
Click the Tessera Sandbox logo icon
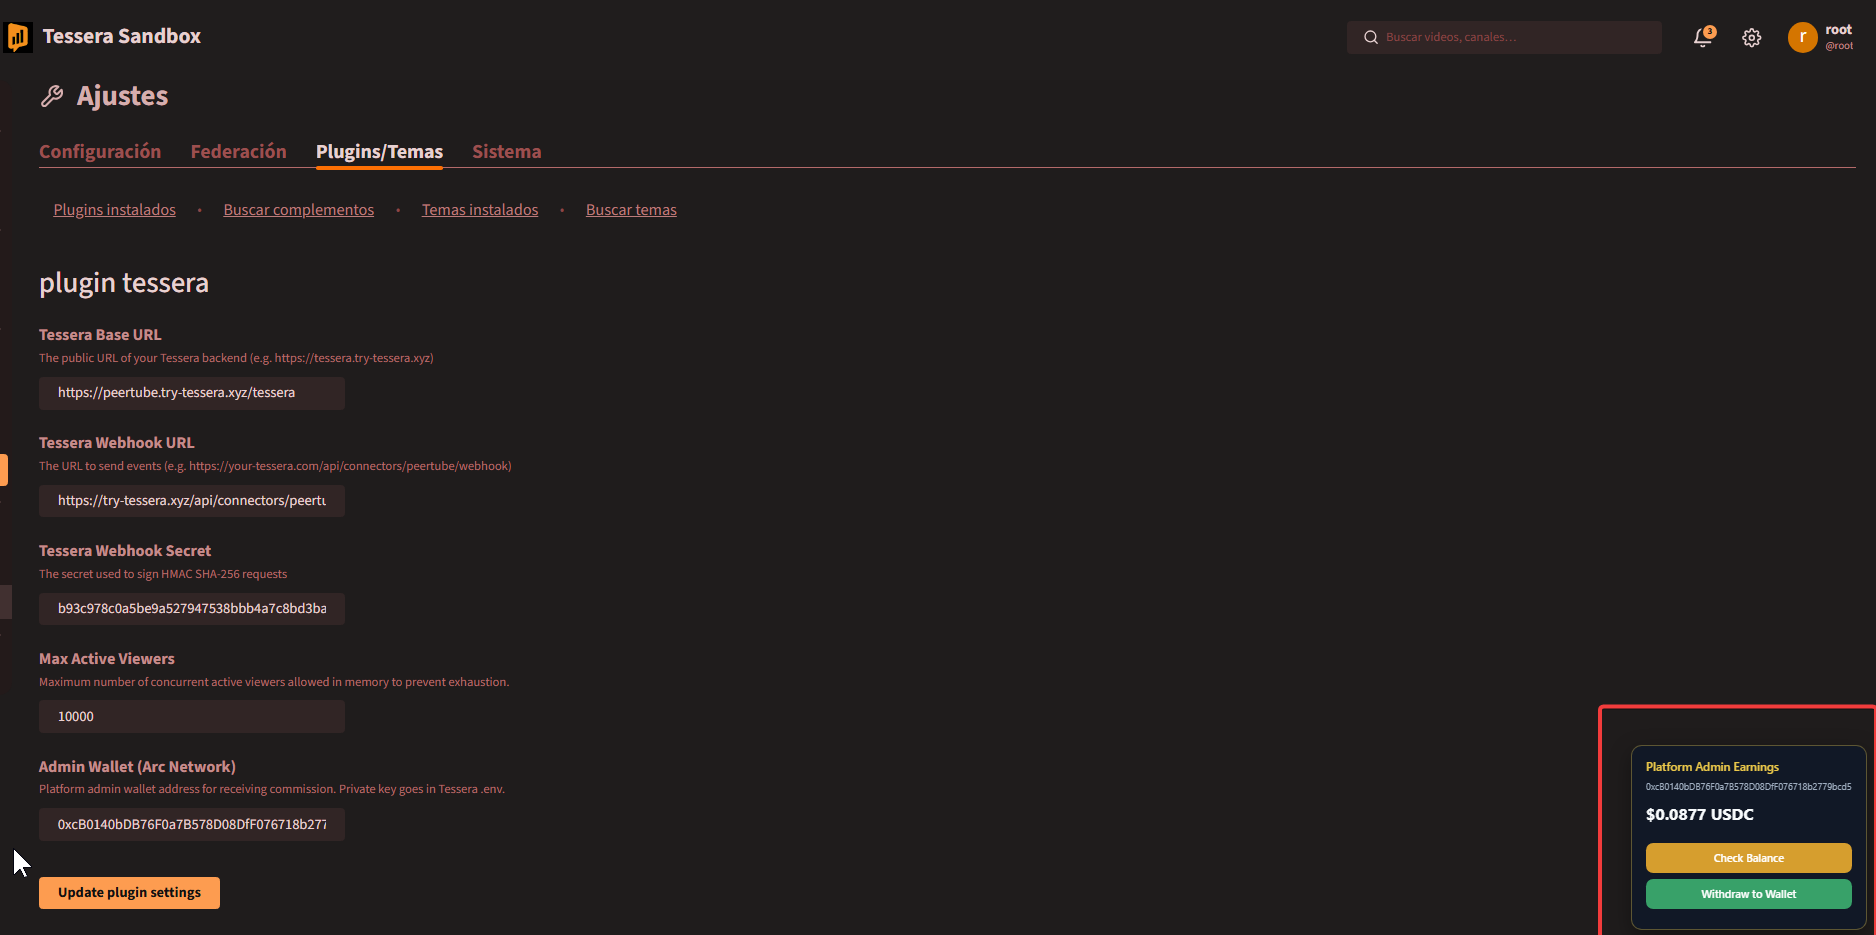pyautogui.click(x=18, y=37)
